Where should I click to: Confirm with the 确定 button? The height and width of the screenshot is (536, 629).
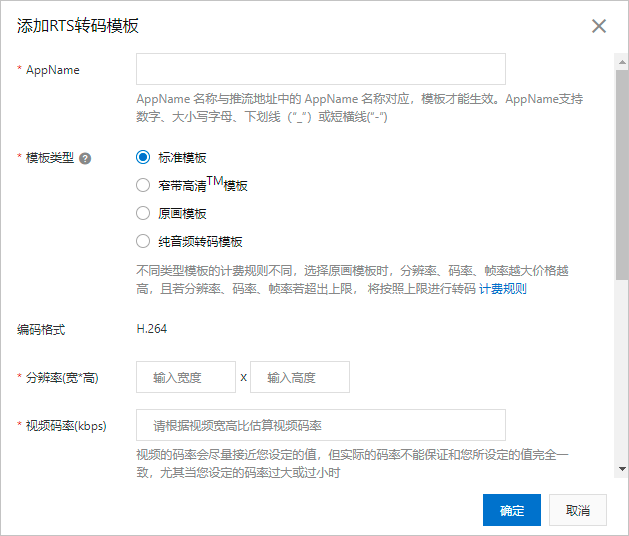coord(511,510)
